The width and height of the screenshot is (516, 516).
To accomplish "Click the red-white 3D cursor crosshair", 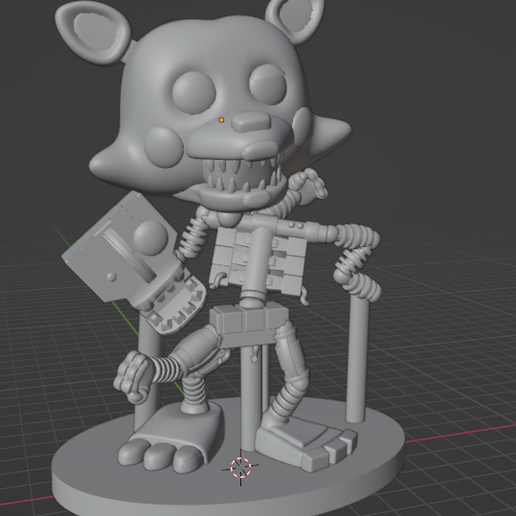I will point(241,467).
